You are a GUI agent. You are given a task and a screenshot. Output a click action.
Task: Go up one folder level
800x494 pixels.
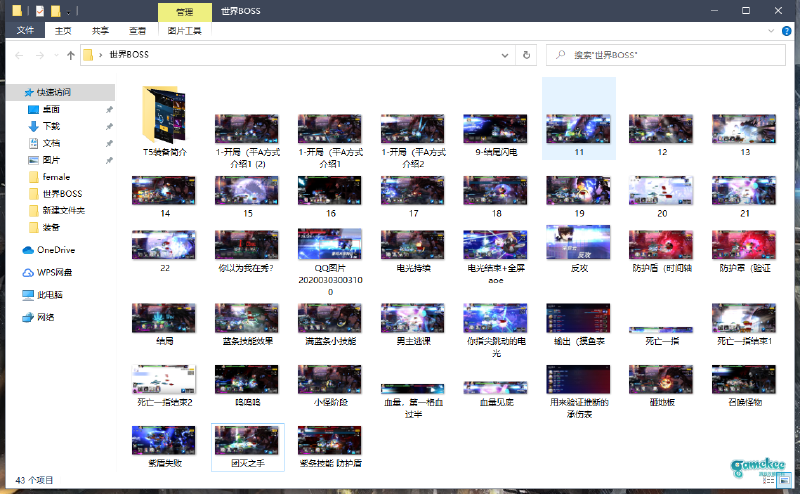click(70, 55)
